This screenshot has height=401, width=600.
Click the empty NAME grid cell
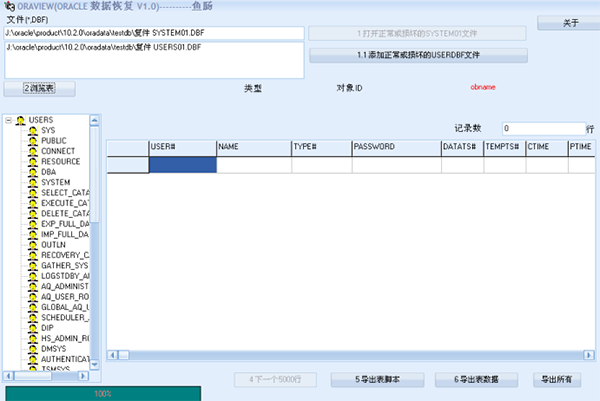coord(254,165)
